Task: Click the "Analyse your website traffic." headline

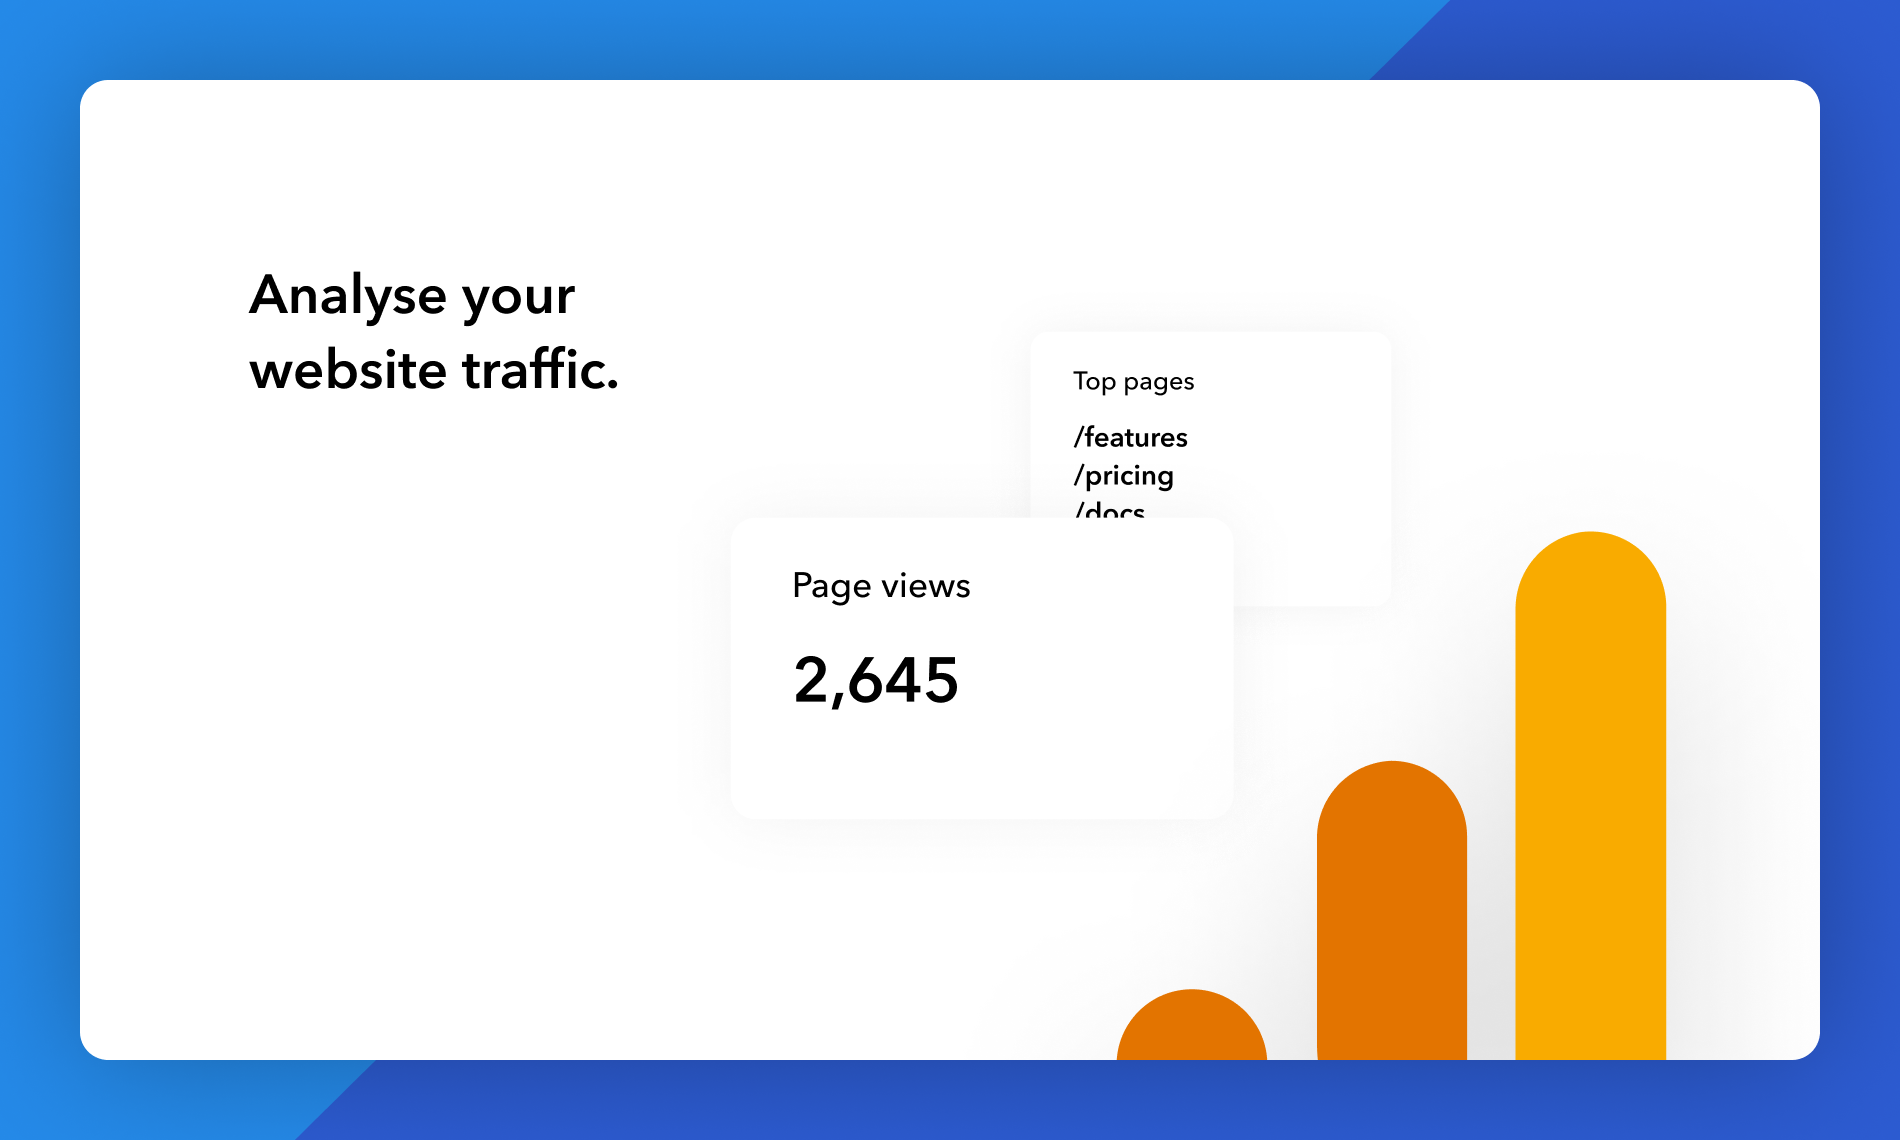Action: pos(434,332)
